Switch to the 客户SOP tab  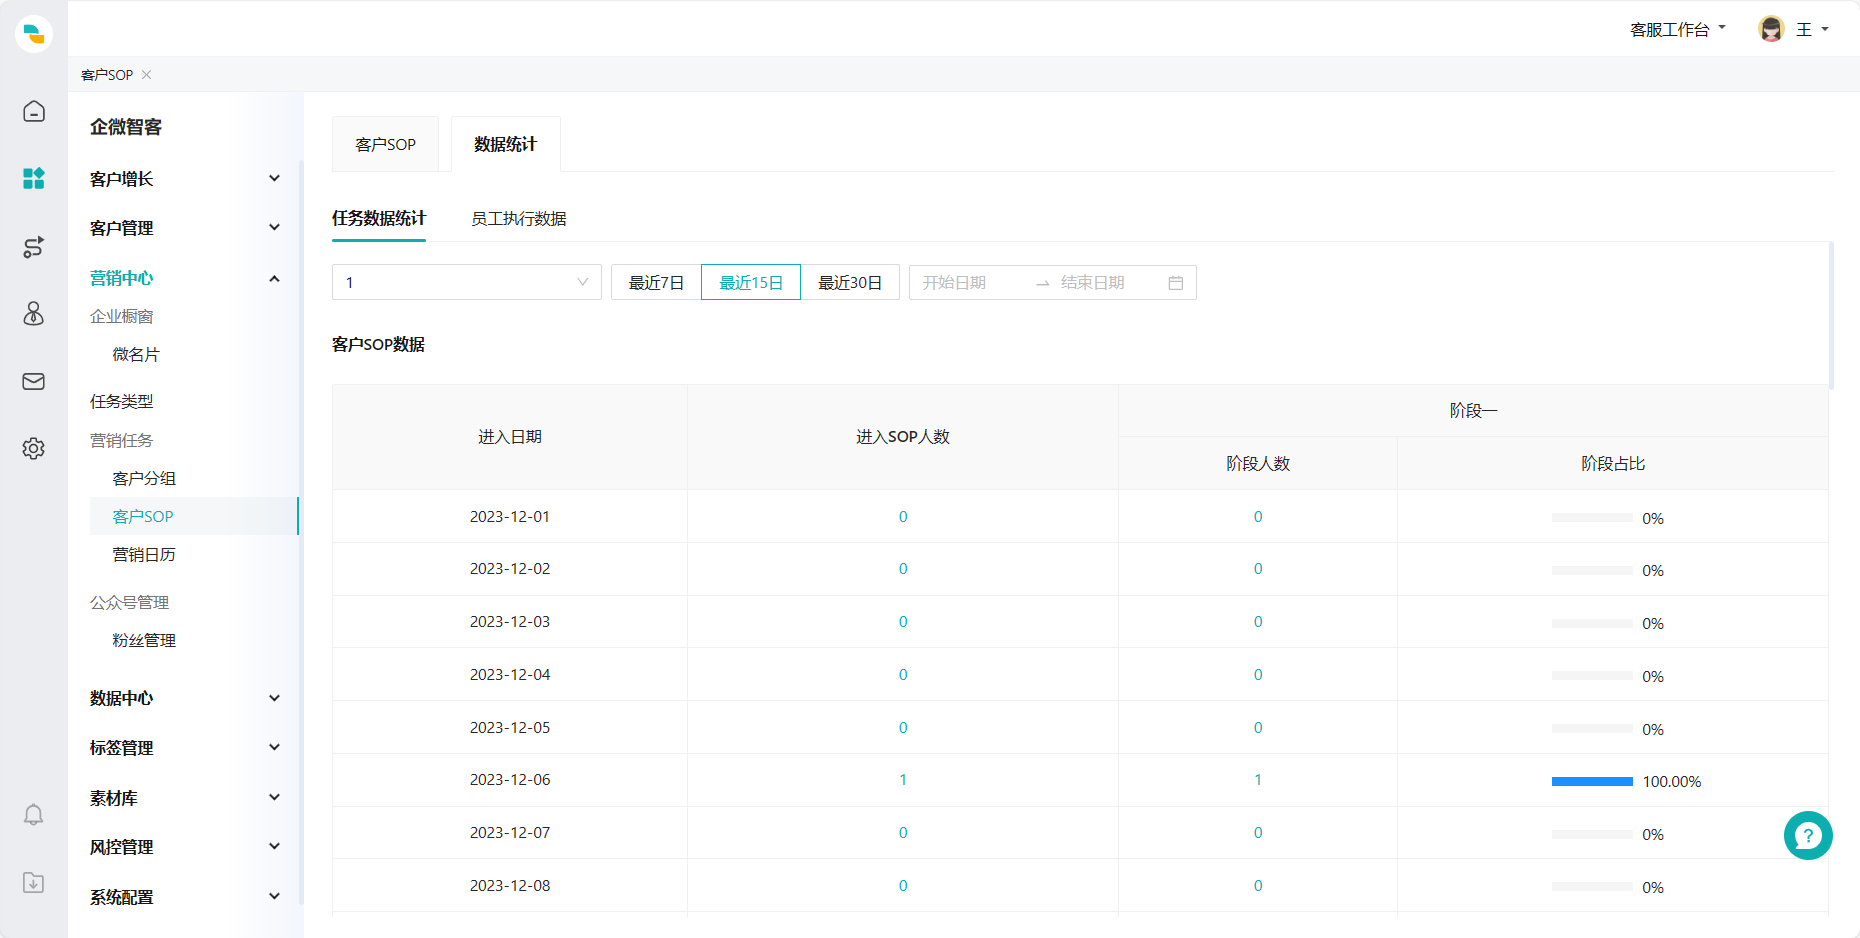click(x=386, y=144)
